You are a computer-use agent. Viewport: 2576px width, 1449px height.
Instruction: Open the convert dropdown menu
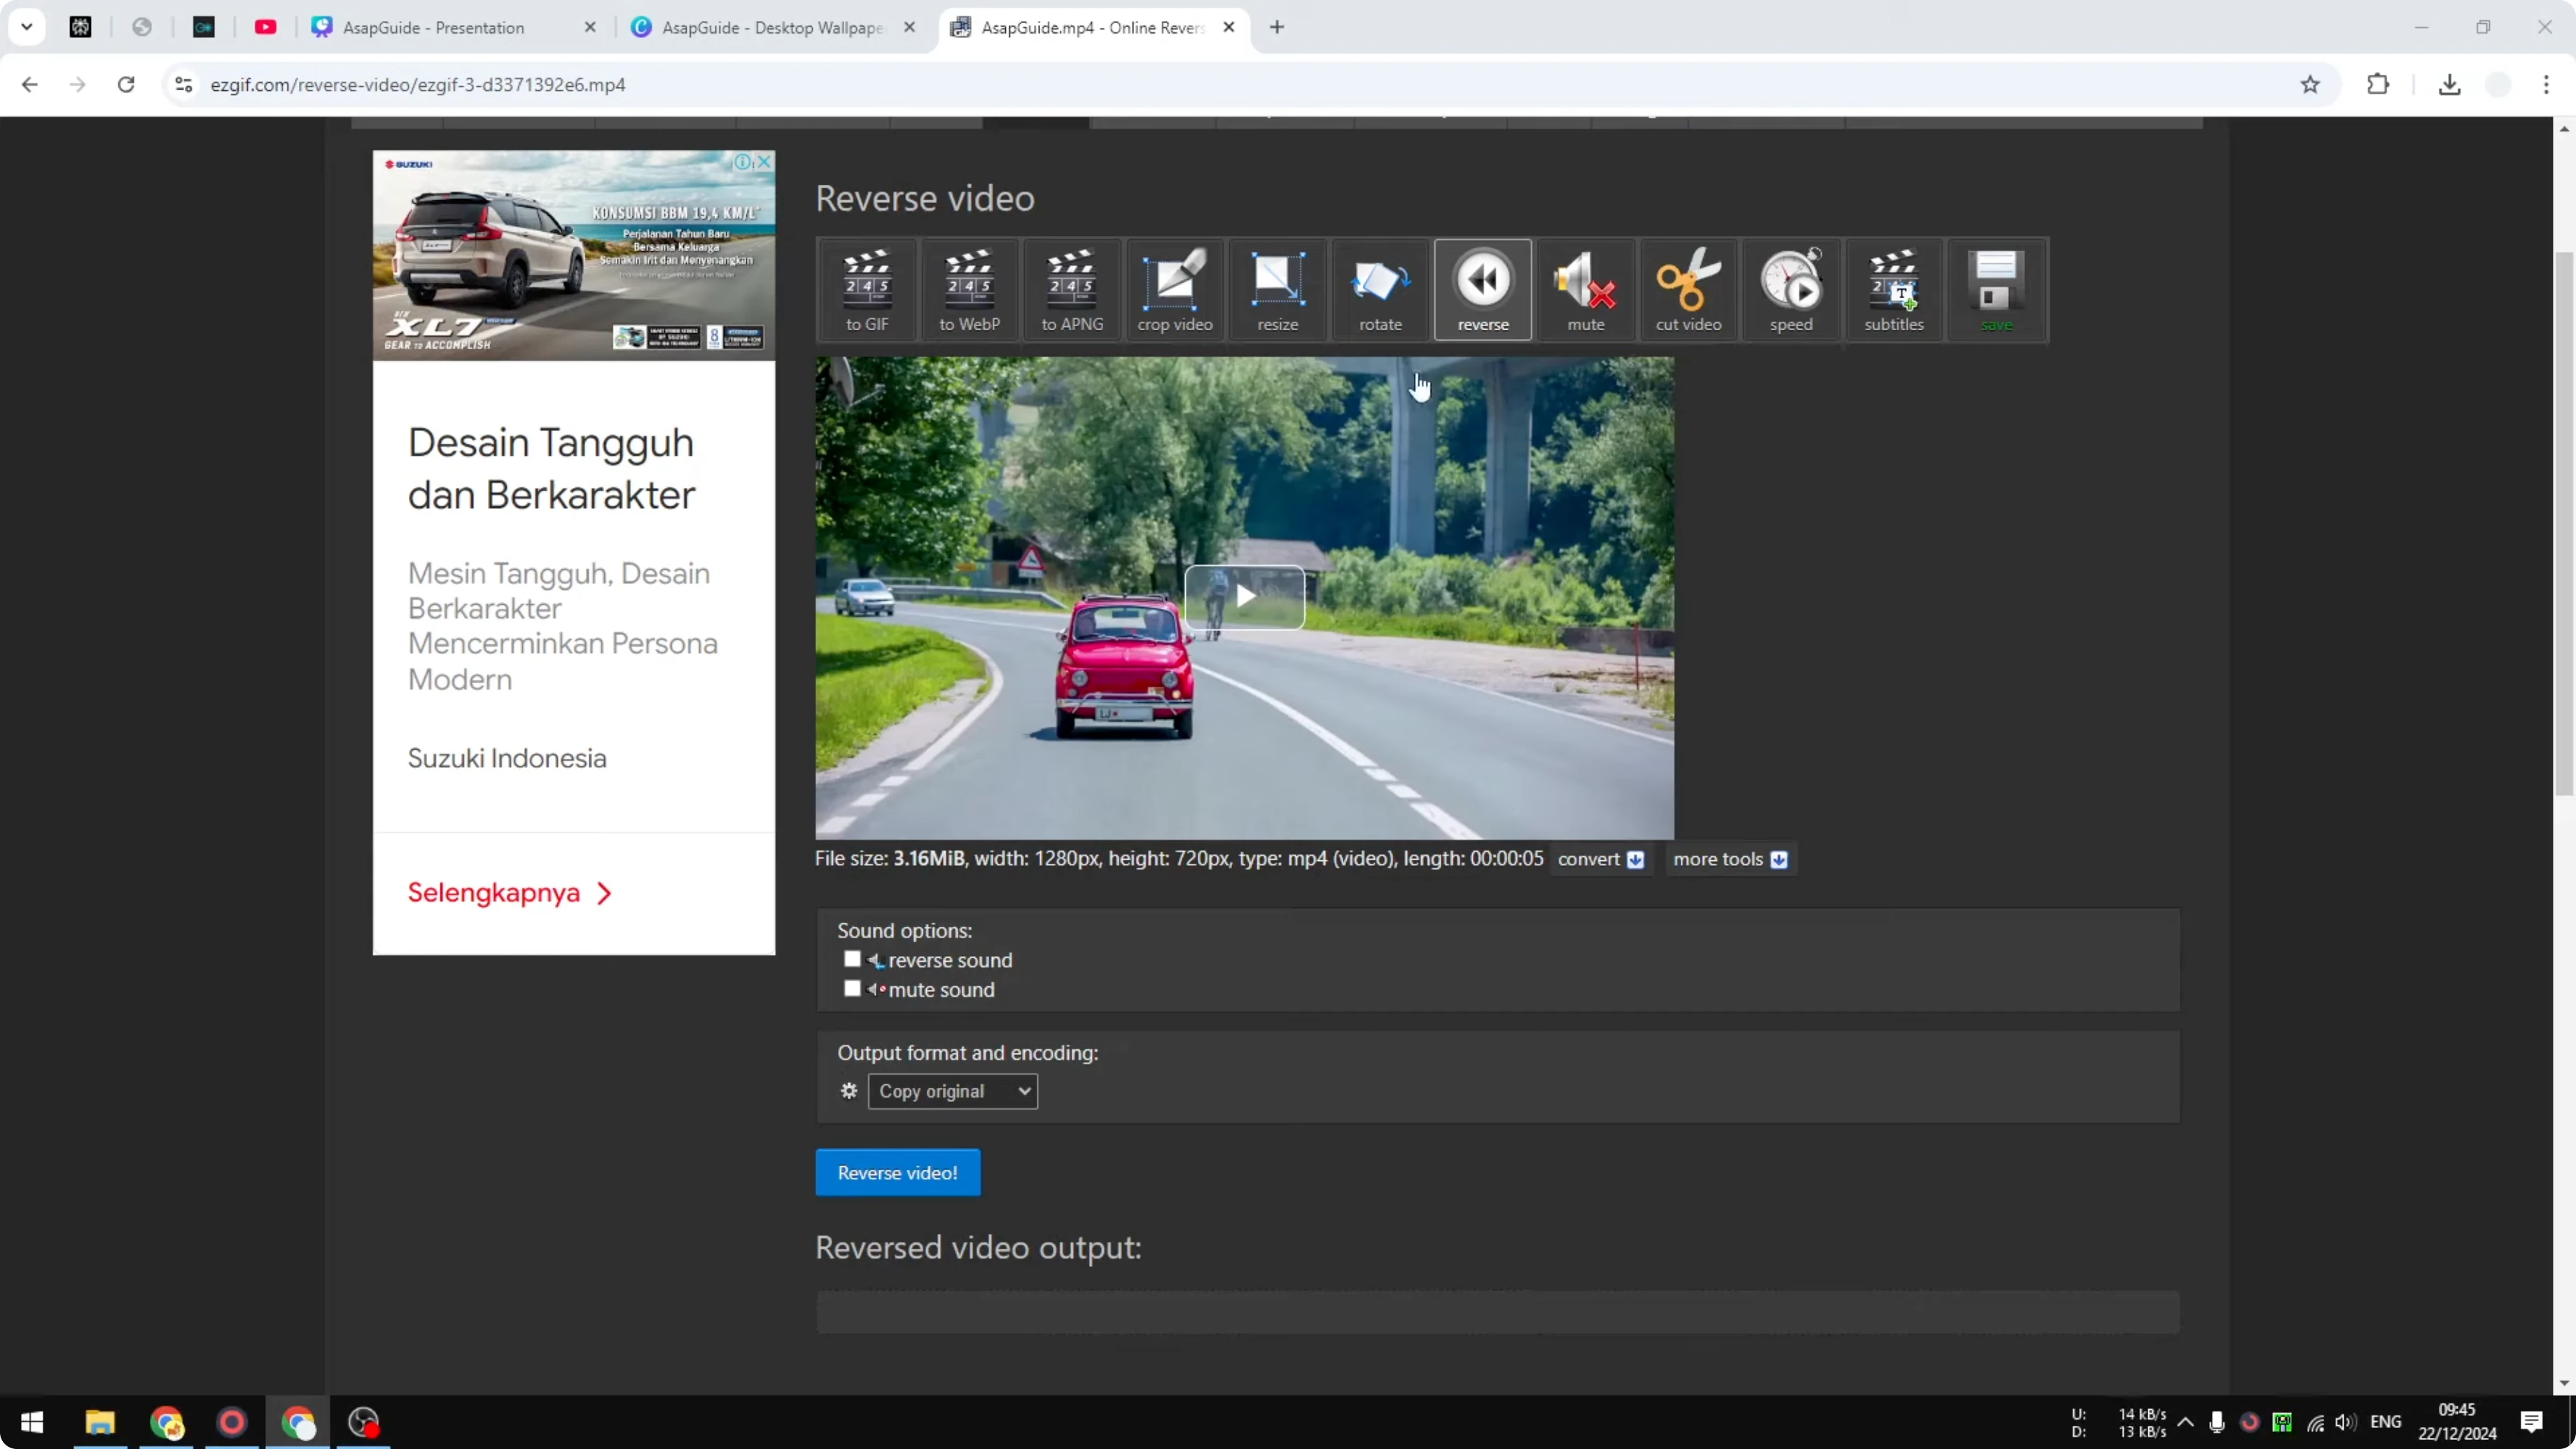point(1598,859)
